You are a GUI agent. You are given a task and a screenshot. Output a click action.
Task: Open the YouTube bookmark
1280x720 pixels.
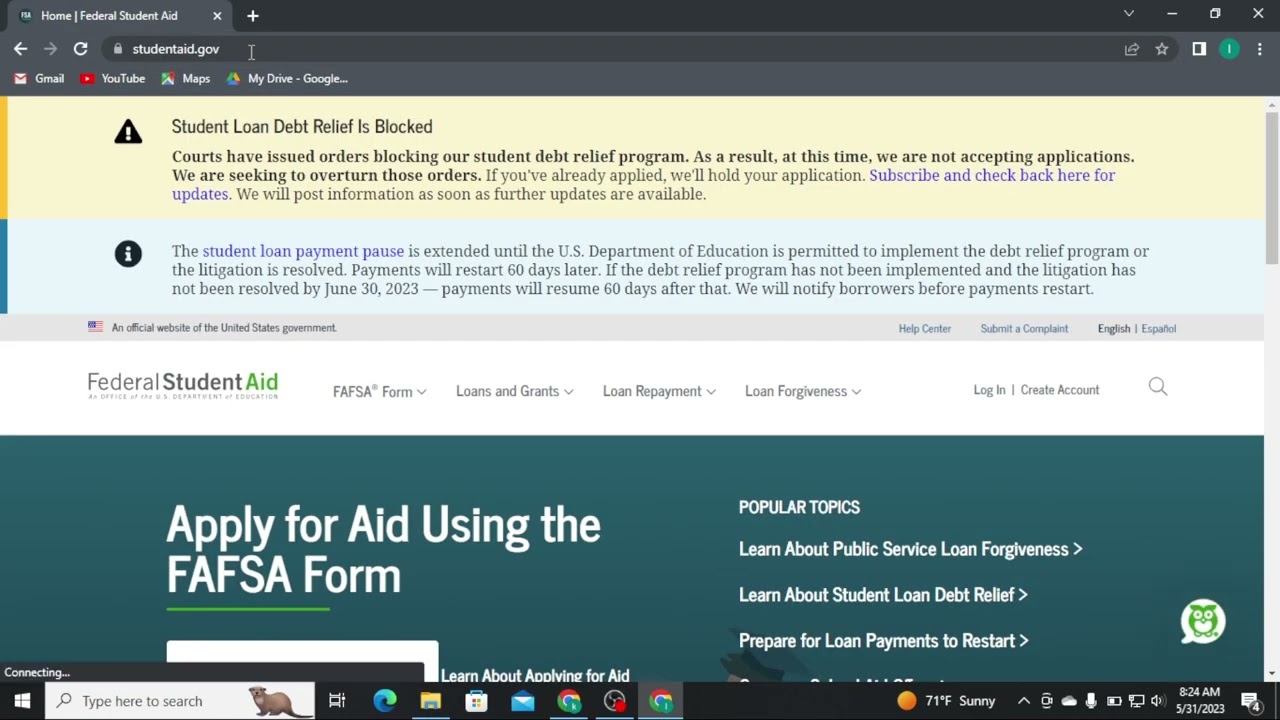[x=112, y=79]
